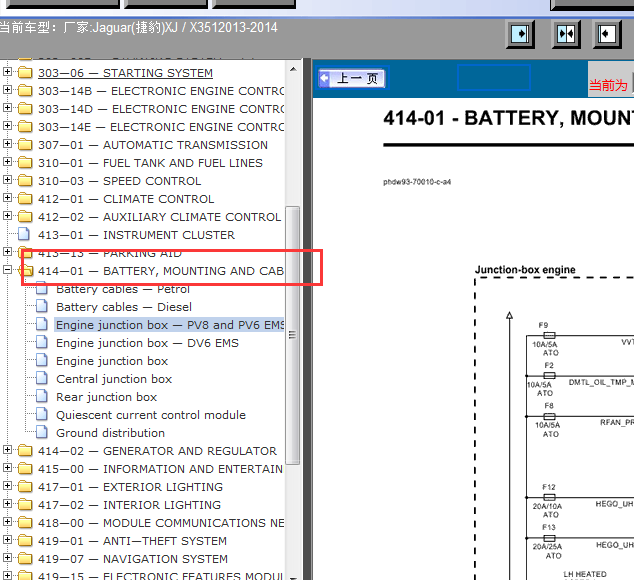
Task: Click fuse F12 in the diagram
Action: 549,497
